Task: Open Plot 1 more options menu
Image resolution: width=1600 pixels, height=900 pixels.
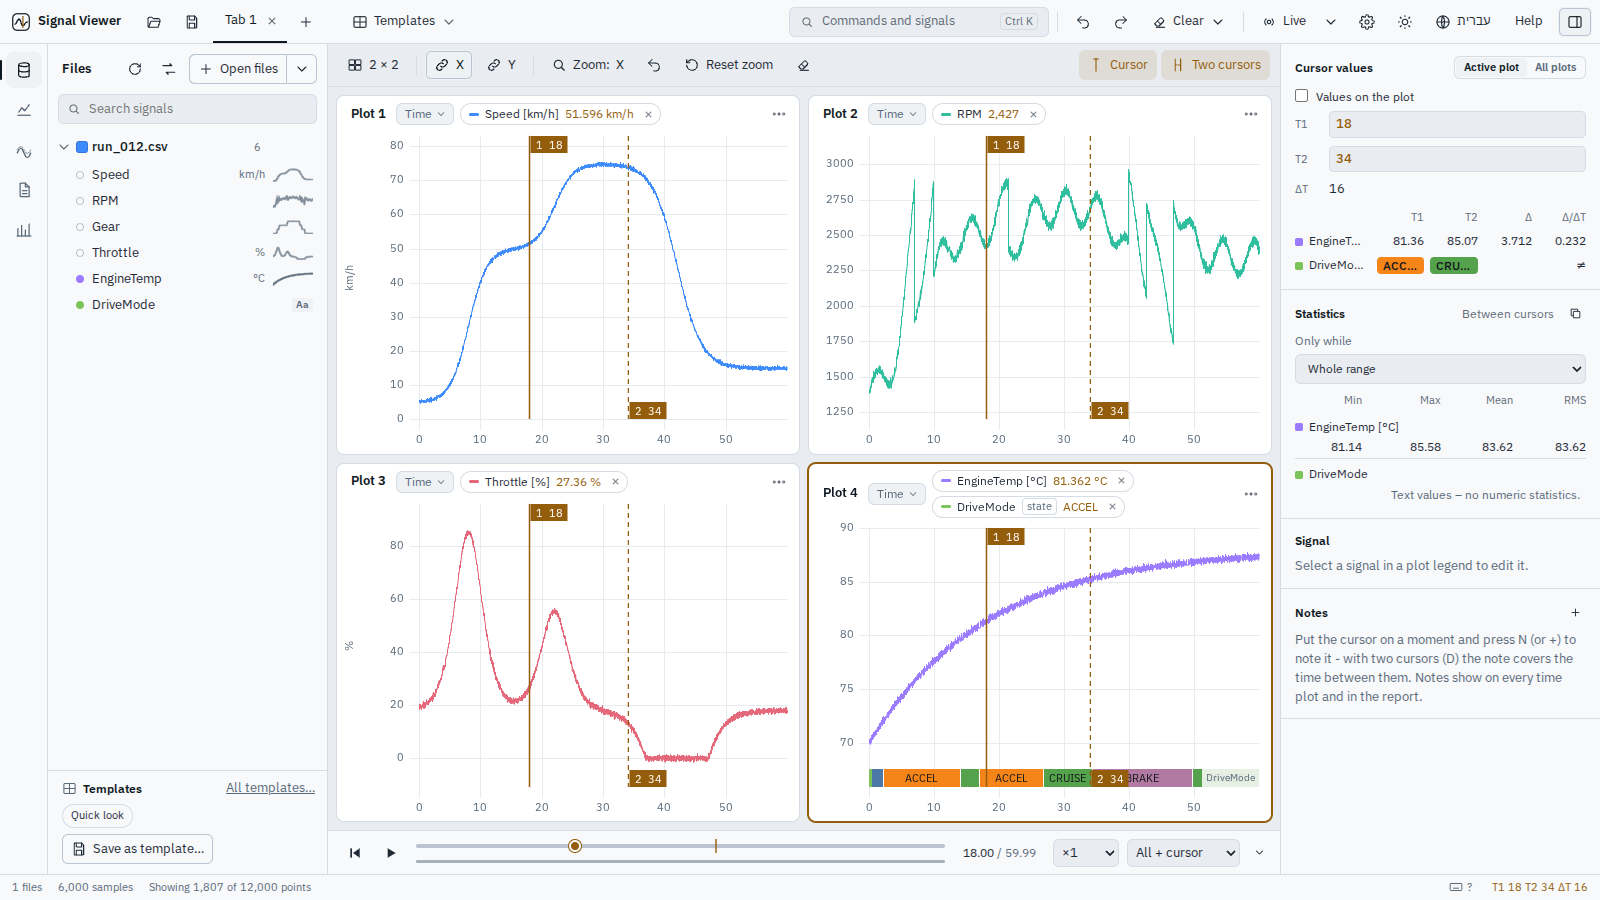Action: click(x=779, y=114)
